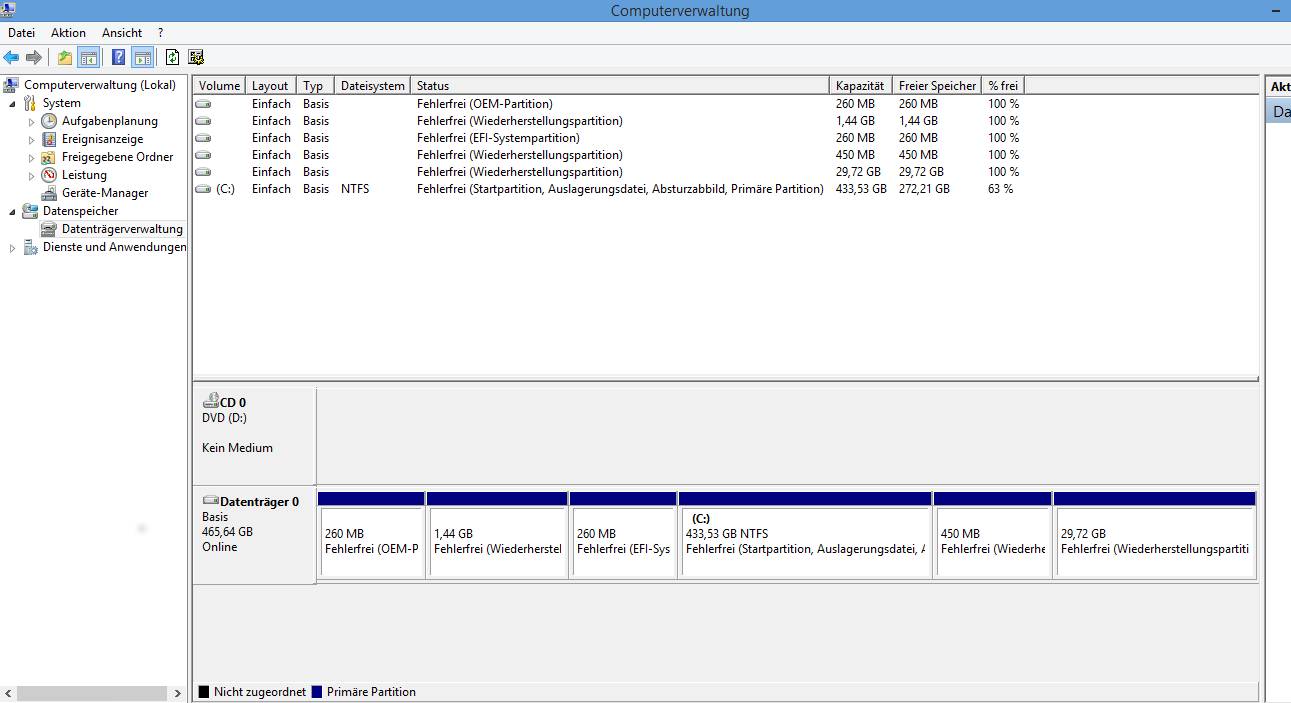
Task: Collapse the System tree node
Action: tap(13, 103)
